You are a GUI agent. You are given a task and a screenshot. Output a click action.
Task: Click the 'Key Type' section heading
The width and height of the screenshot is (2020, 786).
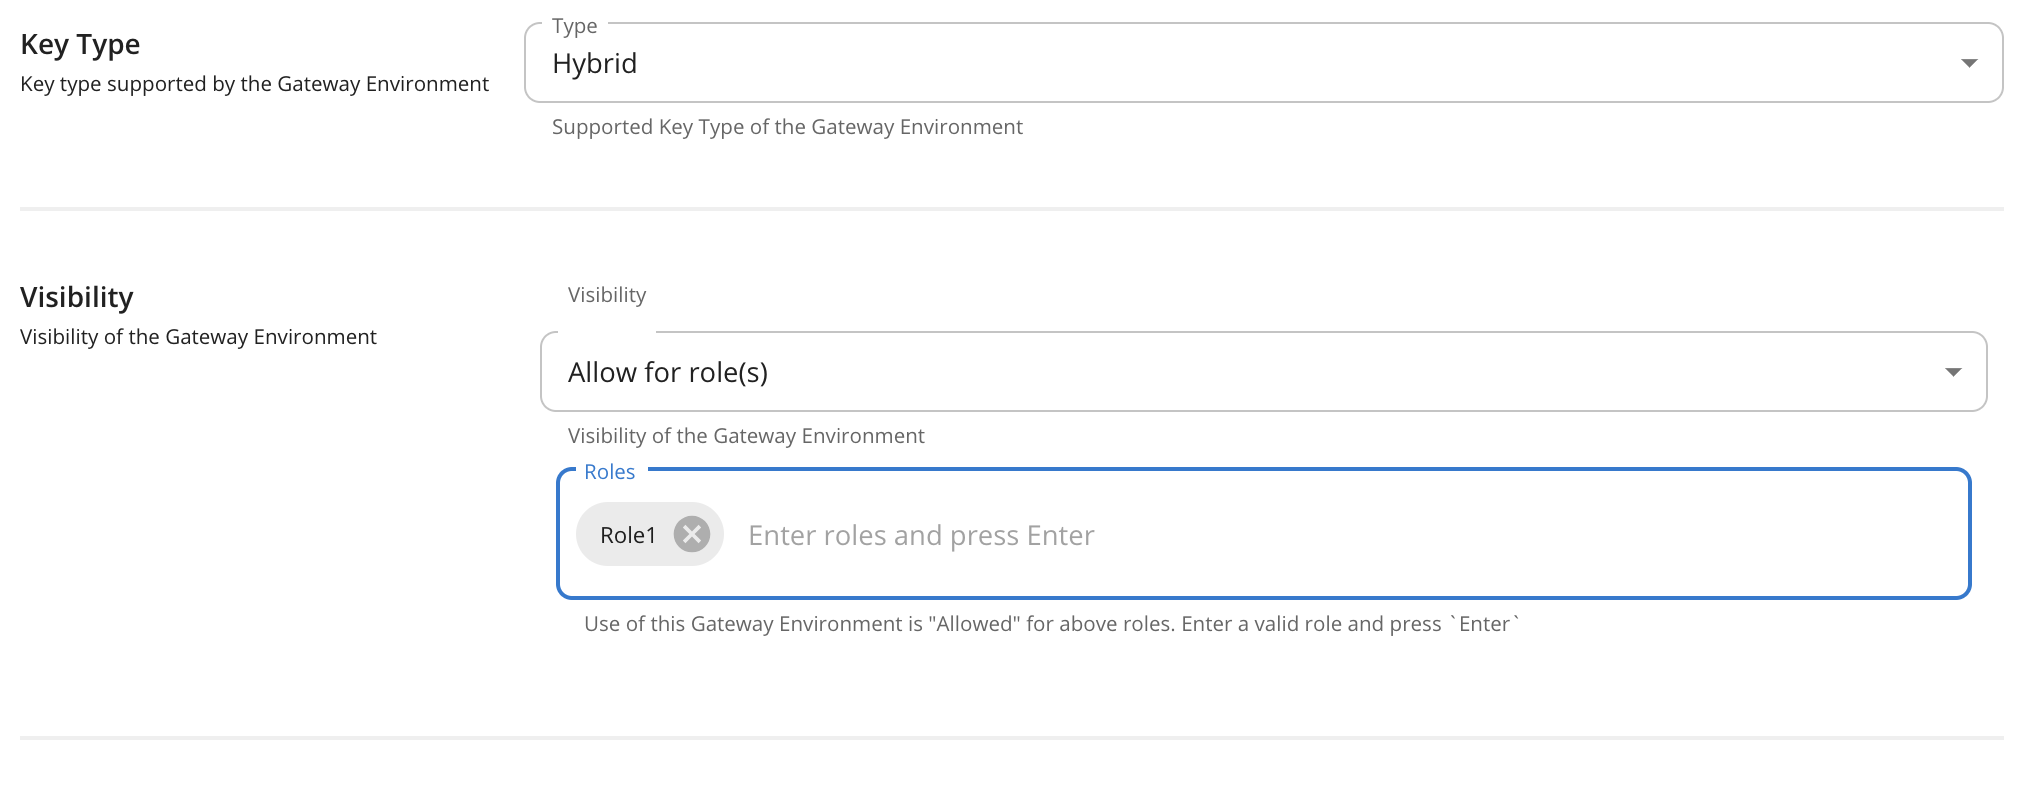click(80, 45)
